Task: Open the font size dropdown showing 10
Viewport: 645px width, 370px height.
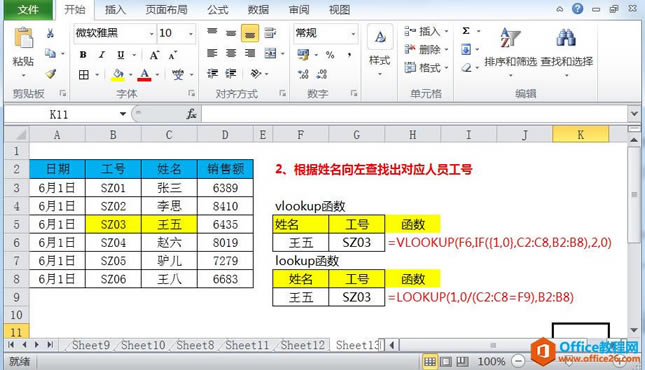Action: [x=191, y=33]
